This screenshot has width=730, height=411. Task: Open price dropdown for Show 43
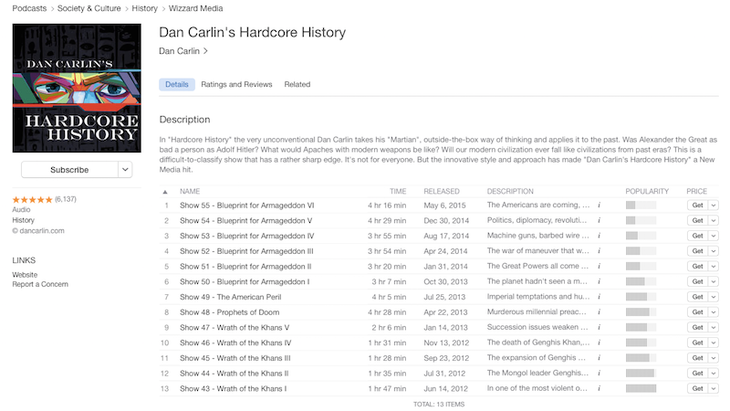coord(713,389)
